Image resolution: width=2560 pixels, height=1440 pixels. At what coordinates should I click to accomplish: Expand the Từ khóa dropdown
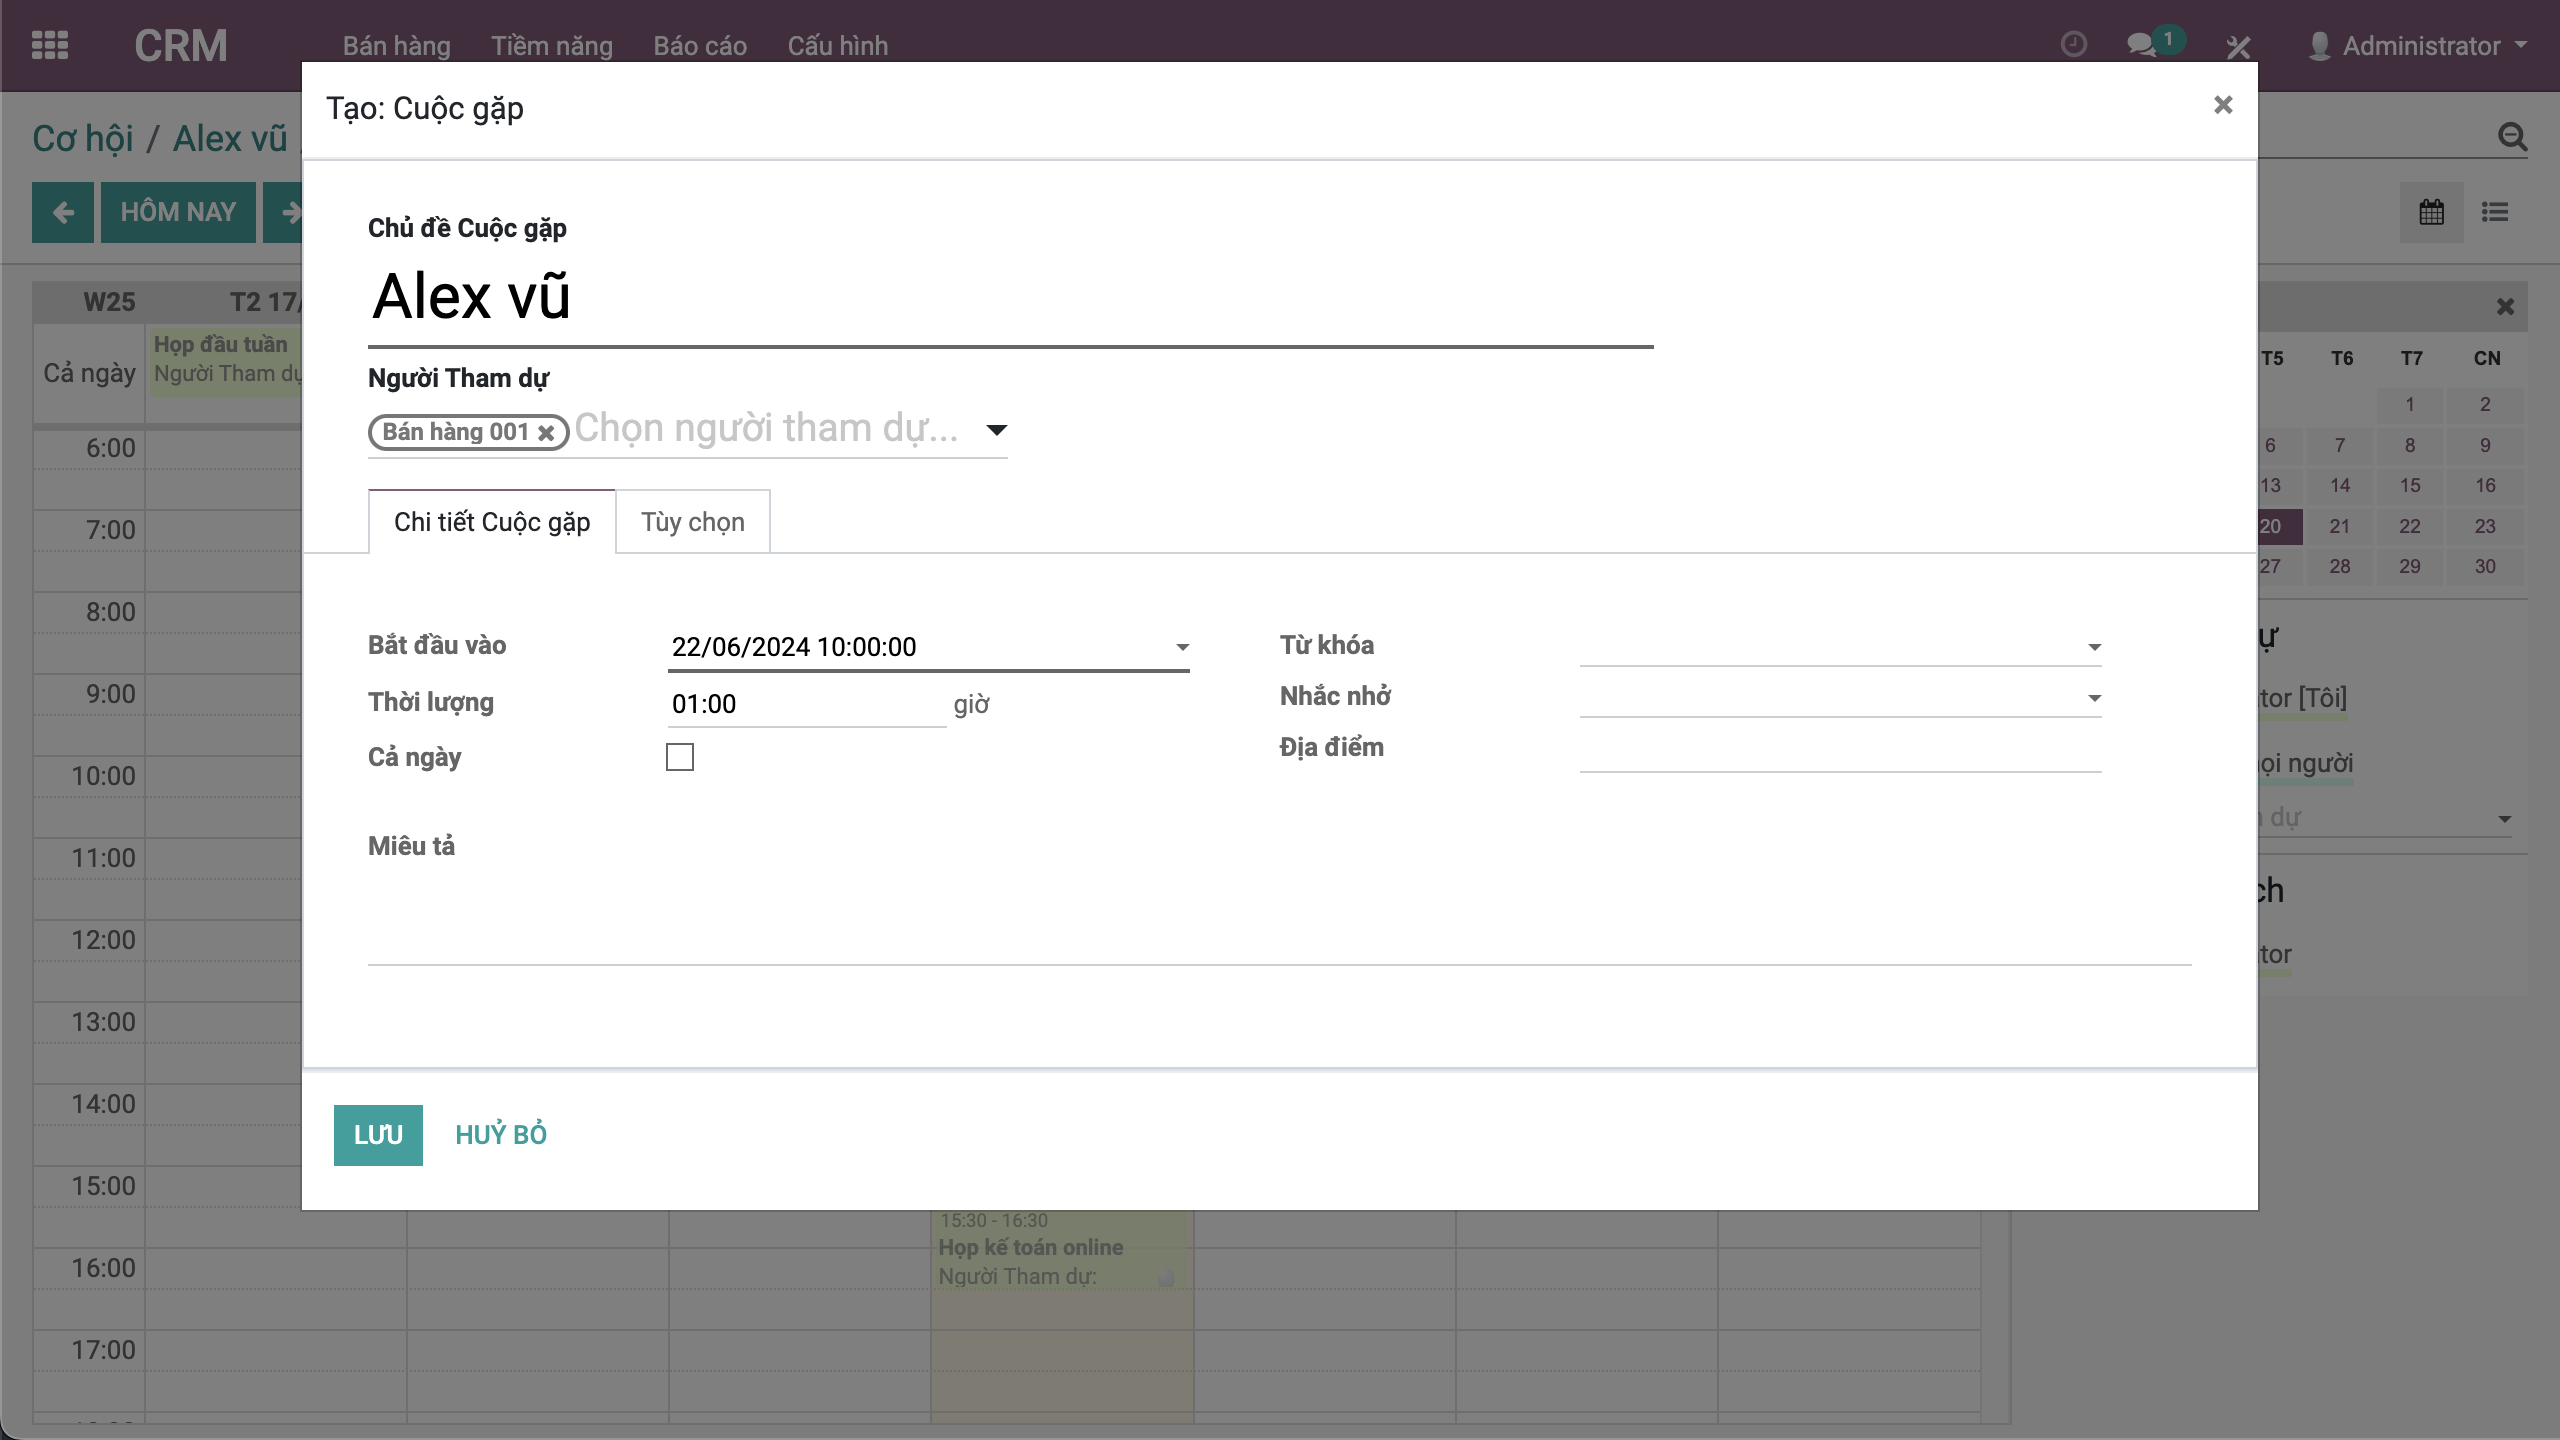[2094, 647]
